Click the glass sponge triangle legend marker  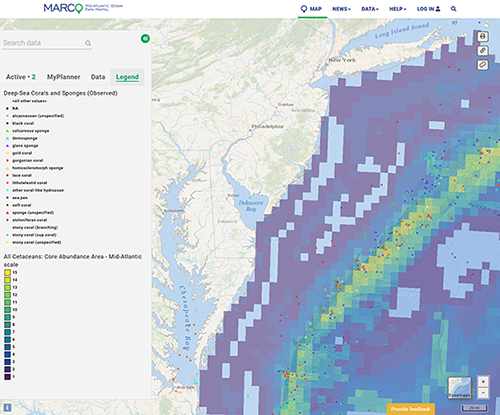(7, 146)
